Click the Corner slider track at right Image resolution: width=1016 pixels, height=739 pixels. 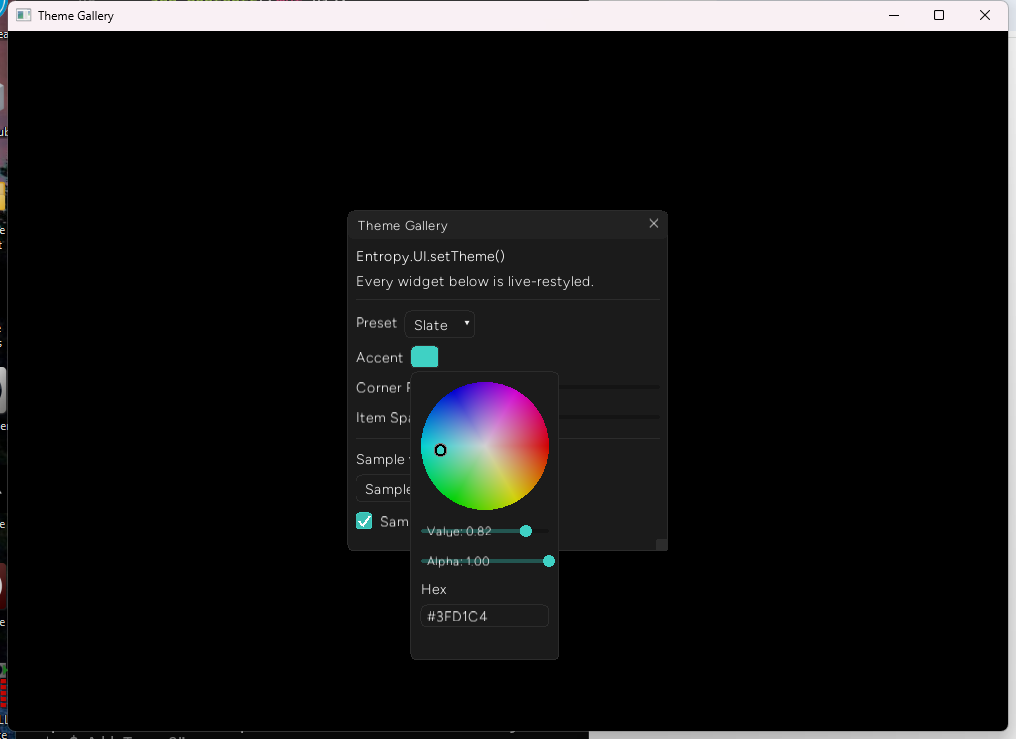click(609, 387)
